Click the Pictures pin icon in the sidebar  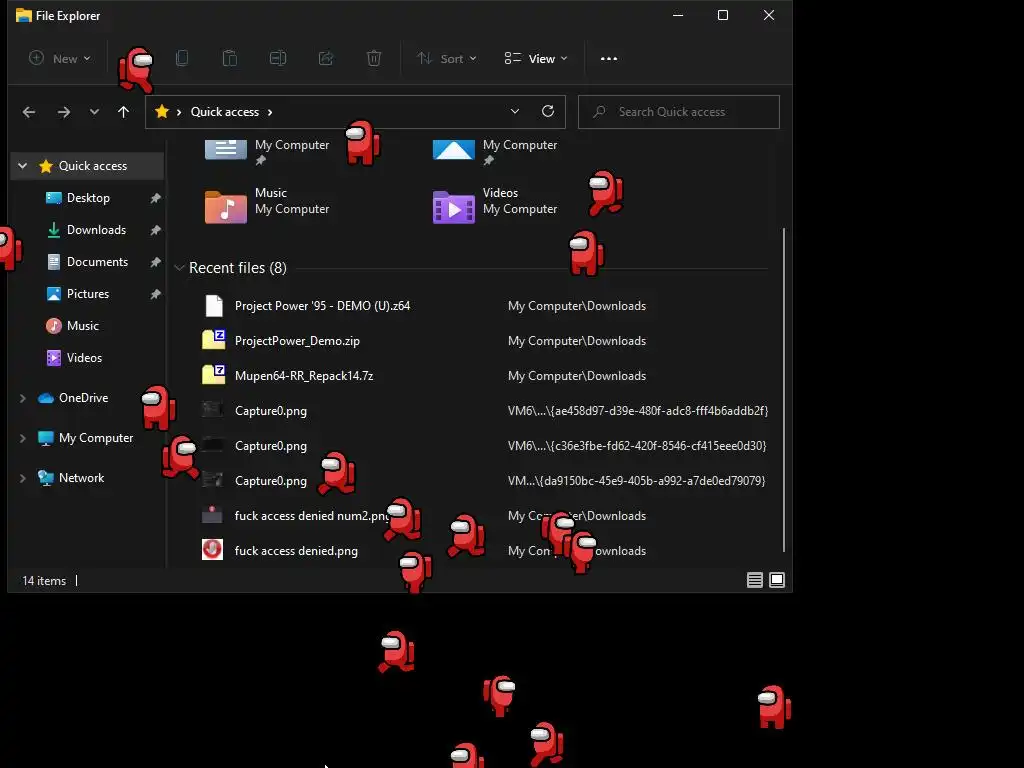(x=155, y=294)
